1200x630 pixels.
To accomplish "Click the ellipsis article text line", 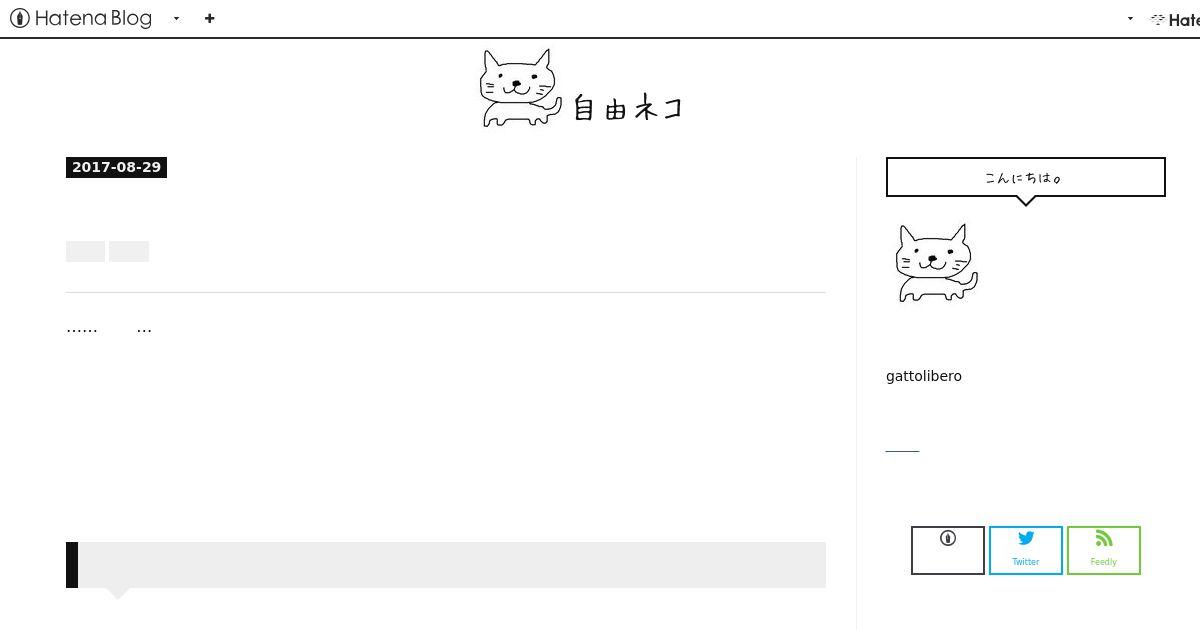I will coord(109,328).
